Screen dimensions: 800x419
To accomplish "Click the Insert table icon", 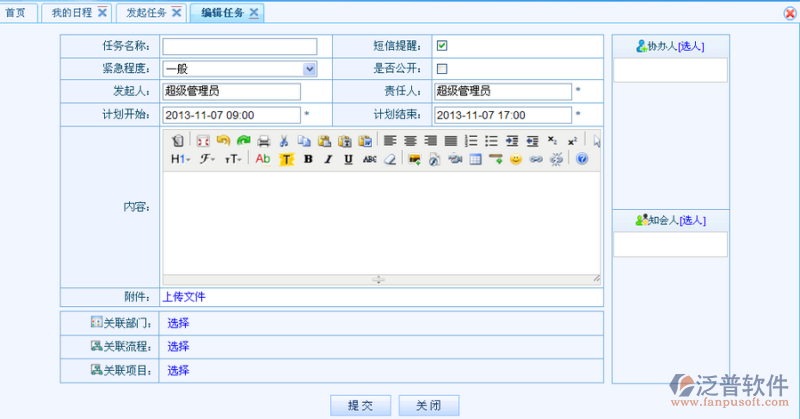I will coord(475,159).
